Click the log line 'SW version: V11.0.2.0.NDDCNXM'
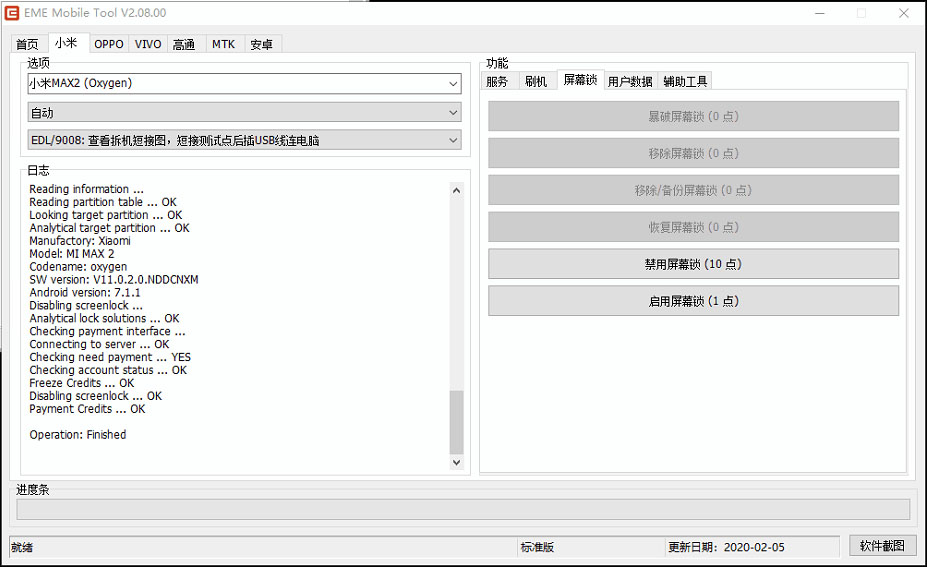Image resolution: width=927 pixels, height=567 pixels. click(114, 280)
